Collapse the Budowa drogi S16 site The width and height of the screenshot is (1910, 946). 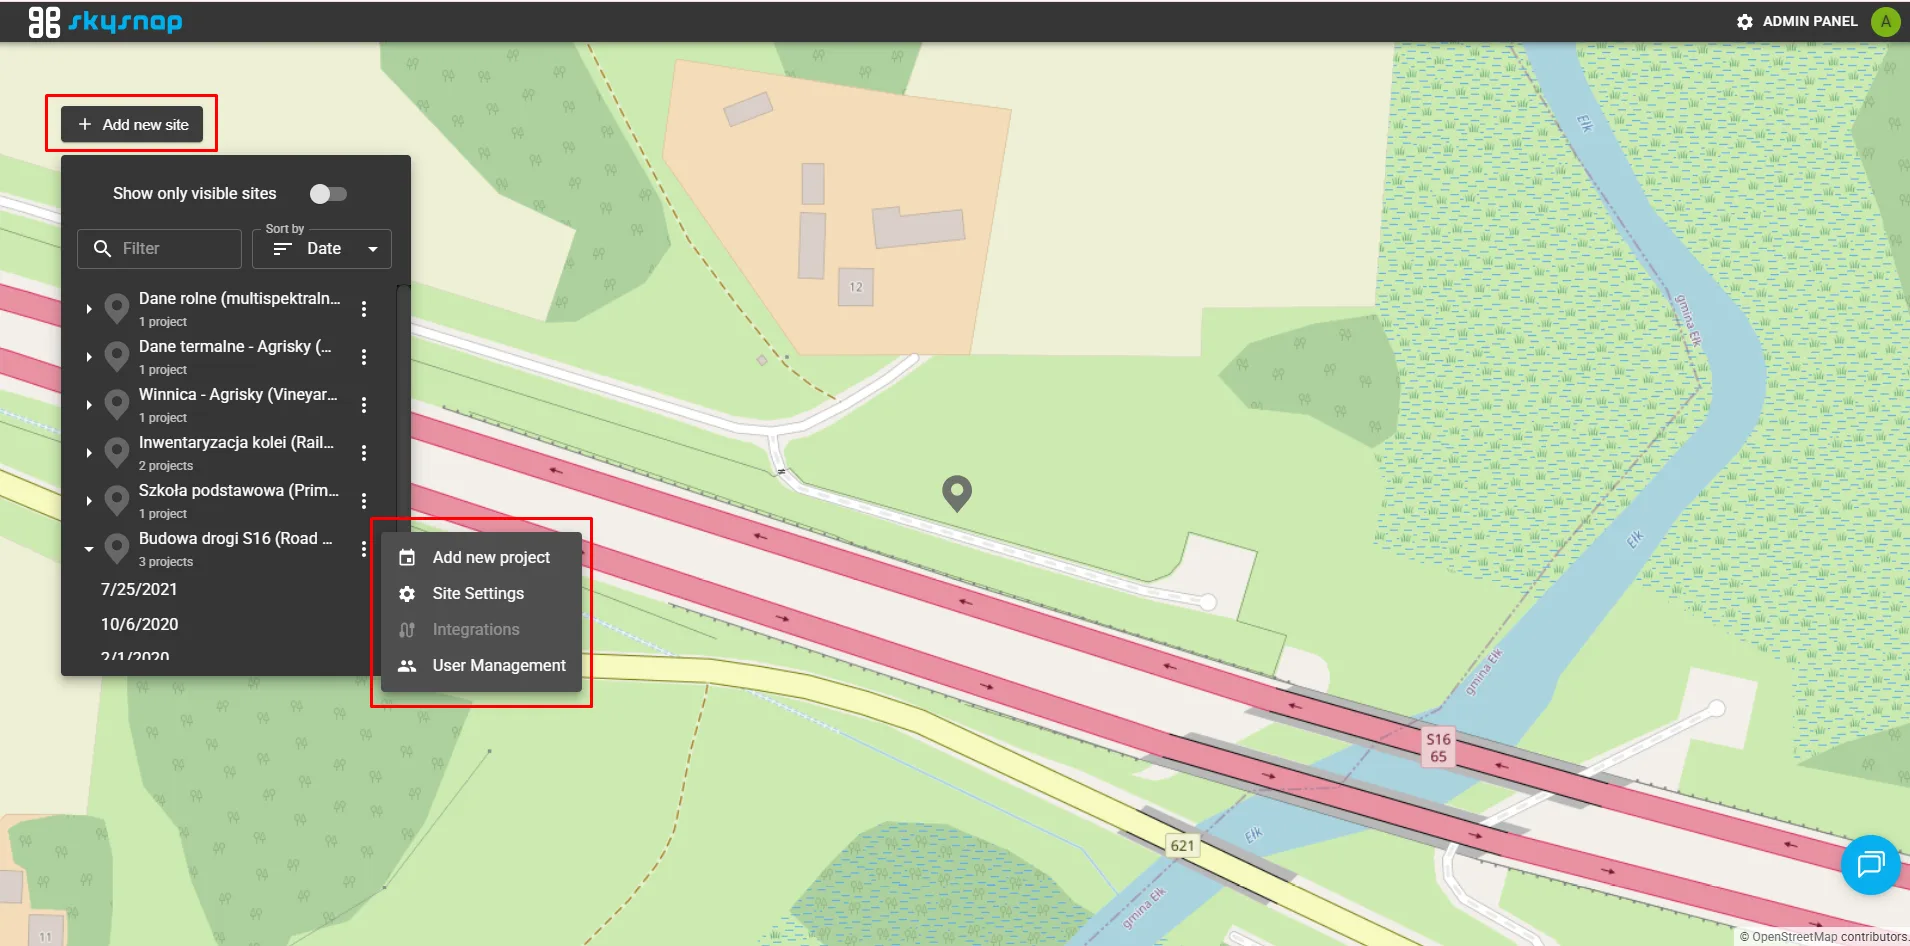89,549
